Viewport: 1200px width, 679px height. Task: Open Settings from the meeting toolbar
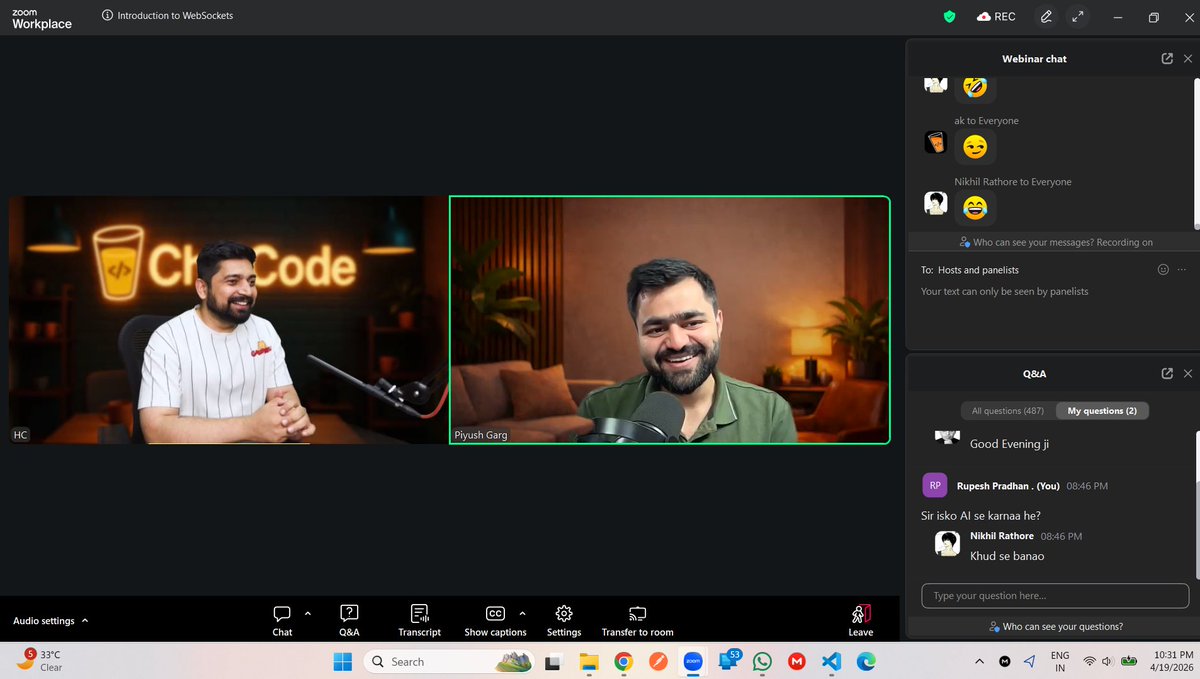(x=563, y=619)
